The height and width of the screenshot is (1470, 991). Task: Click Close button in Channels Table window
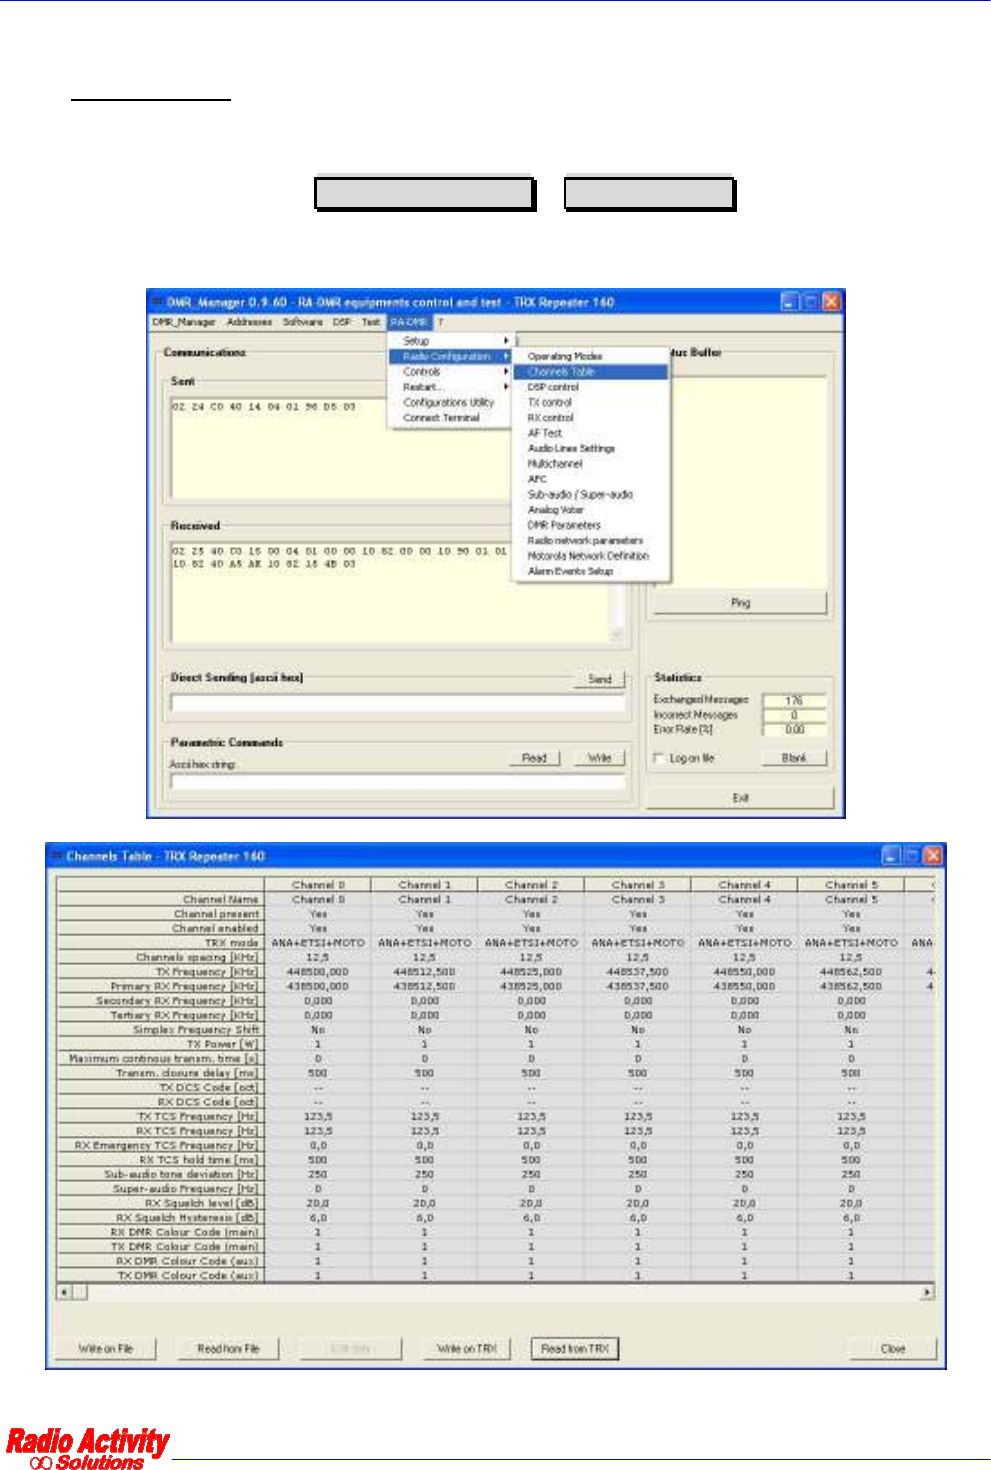tap(893, 1349)
